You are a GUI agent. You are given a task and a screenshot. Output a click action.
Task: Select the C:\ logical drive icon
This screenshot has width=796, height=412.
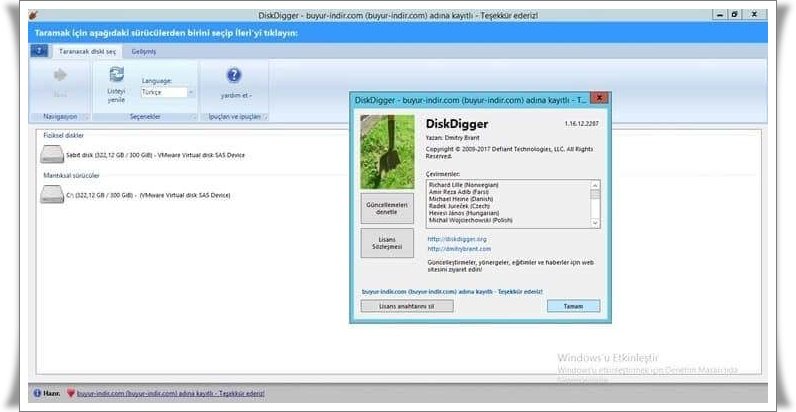tap(52, 194)
